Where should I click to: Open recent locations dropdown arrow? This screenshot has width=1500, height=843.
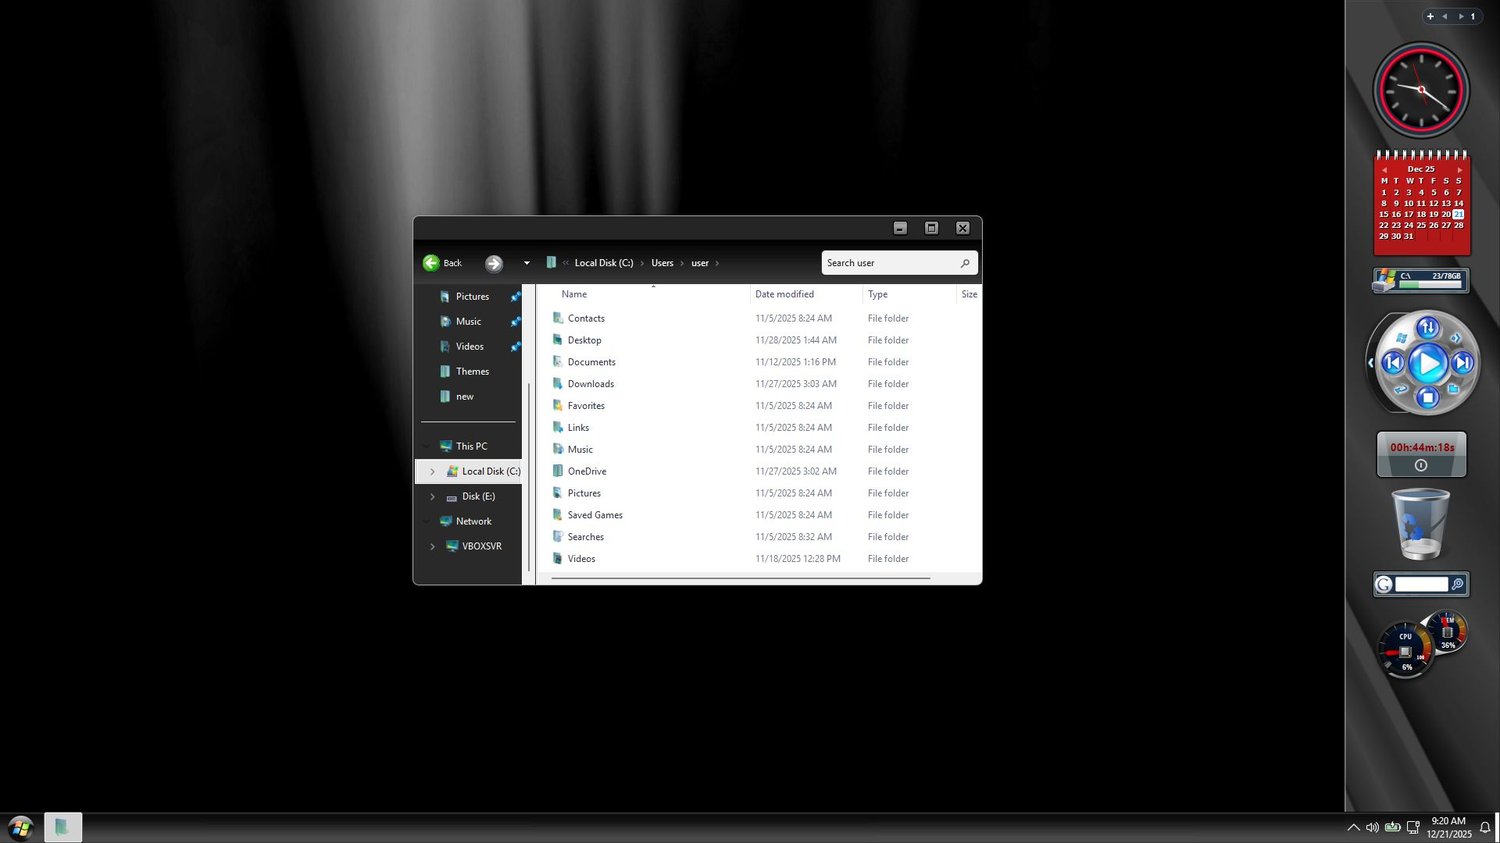click(527, 263)
